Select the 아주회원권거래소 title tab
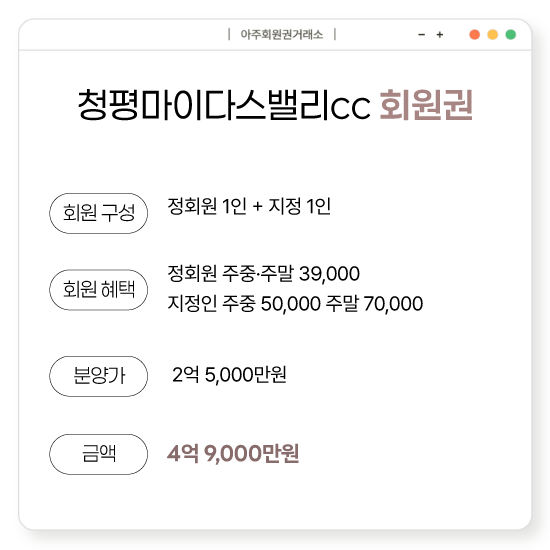Image resolution: width=550 pixels, height=550 pixels. click(282, 34)
